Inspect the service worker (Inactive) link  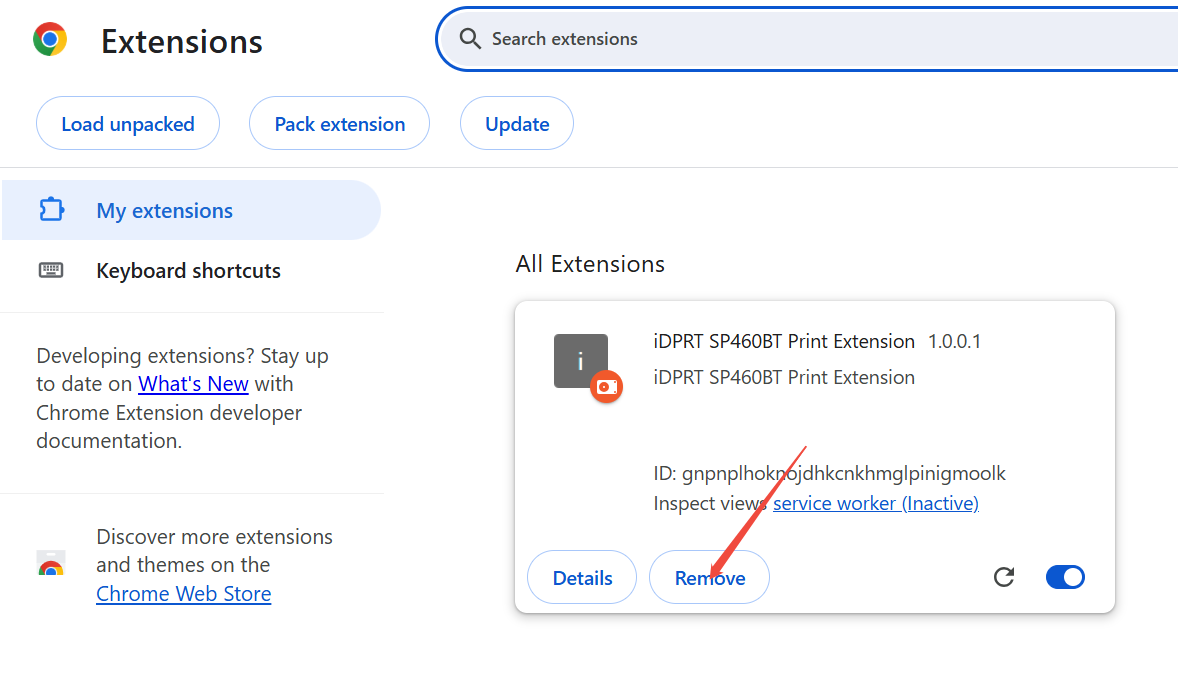click(876, 503)
